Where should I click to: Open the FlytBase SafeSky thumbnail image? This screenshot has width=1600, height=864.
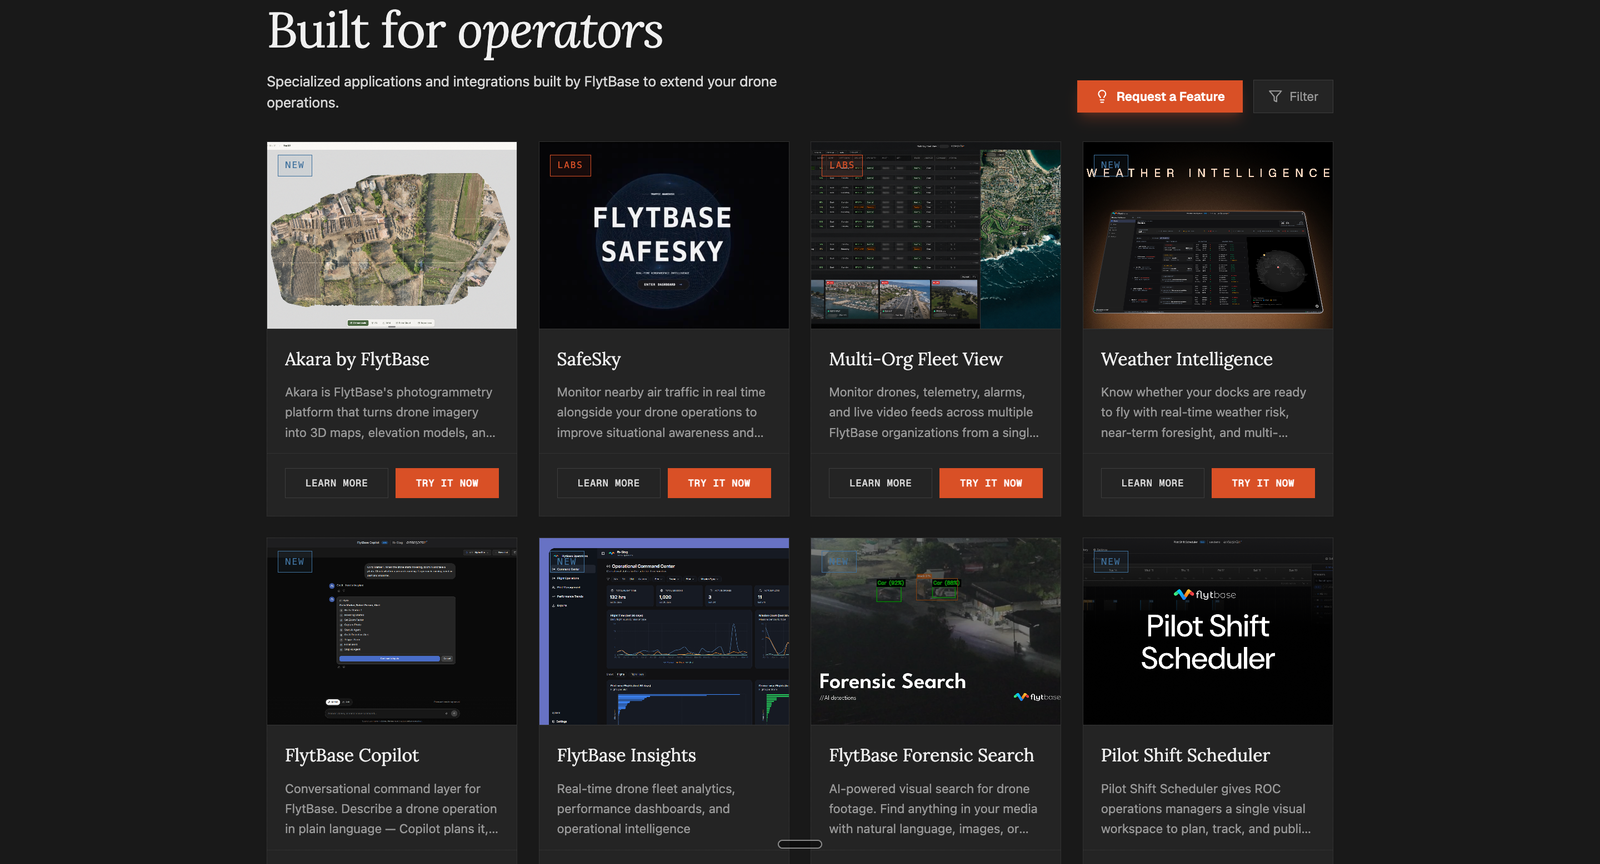click(664, 235)
